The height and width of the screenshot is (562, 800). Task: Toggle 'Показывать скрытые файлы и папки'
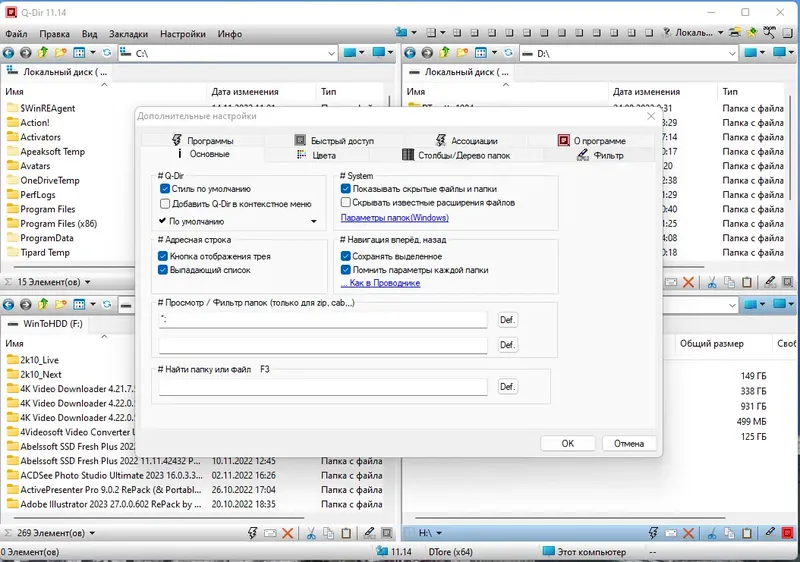click(x=345, y=189)
